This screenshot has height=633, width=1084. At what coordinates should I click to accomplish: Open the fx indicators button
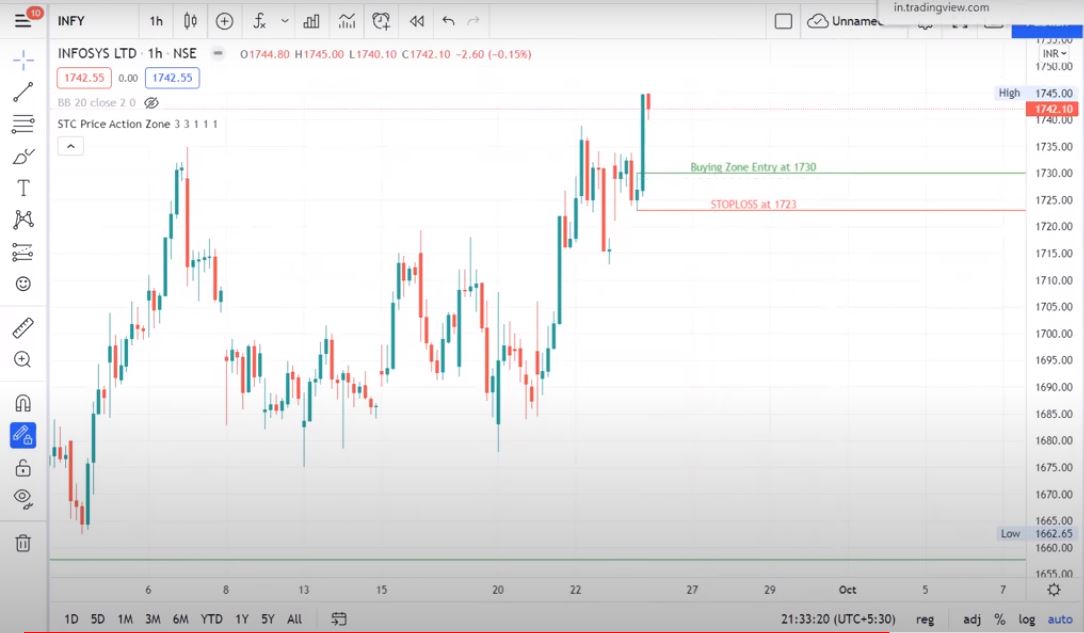click(259, 21)
